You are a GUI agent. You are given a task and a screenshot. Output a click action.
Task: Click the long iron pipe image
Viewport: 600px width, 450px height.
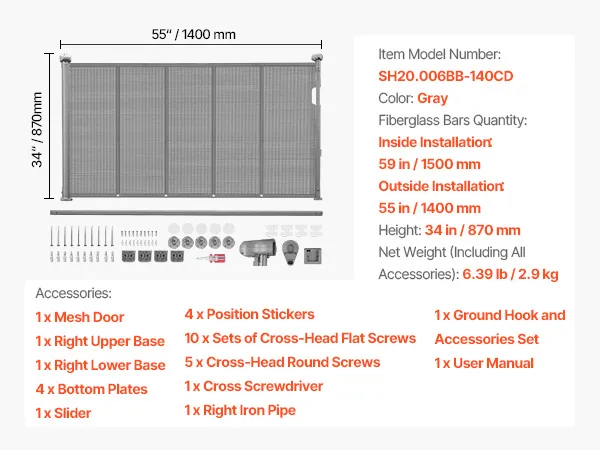186,212
